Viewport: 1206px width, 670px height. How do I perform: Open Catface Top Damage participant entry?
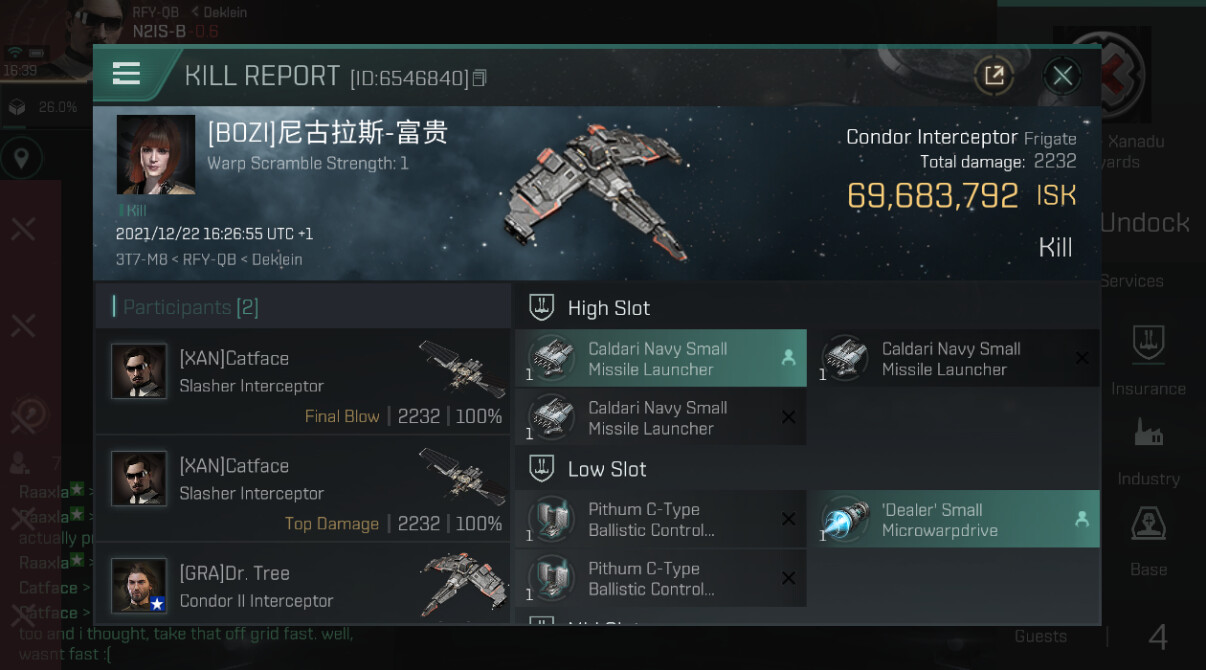click(x=303, y=490)
